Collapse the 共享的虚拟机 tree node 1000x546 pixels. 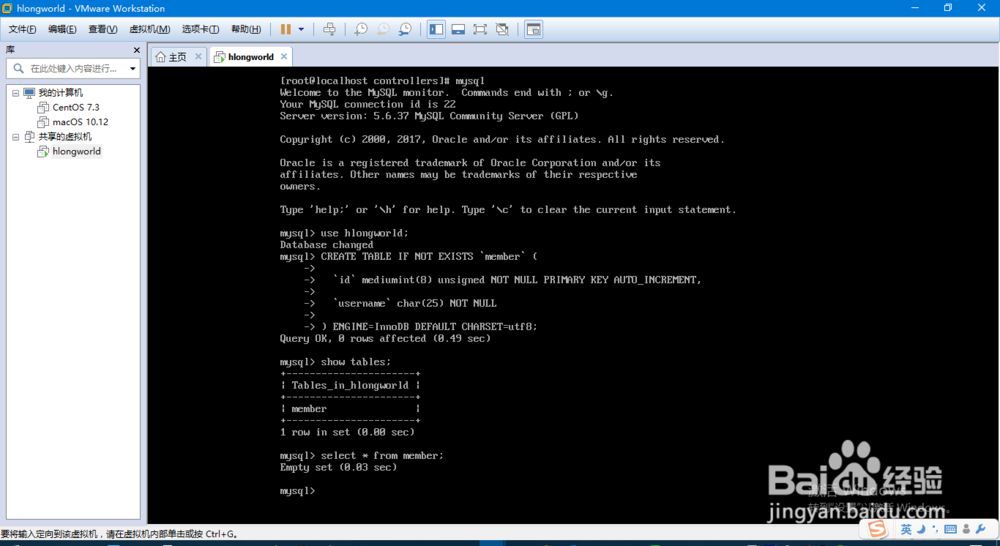point(16,137)
